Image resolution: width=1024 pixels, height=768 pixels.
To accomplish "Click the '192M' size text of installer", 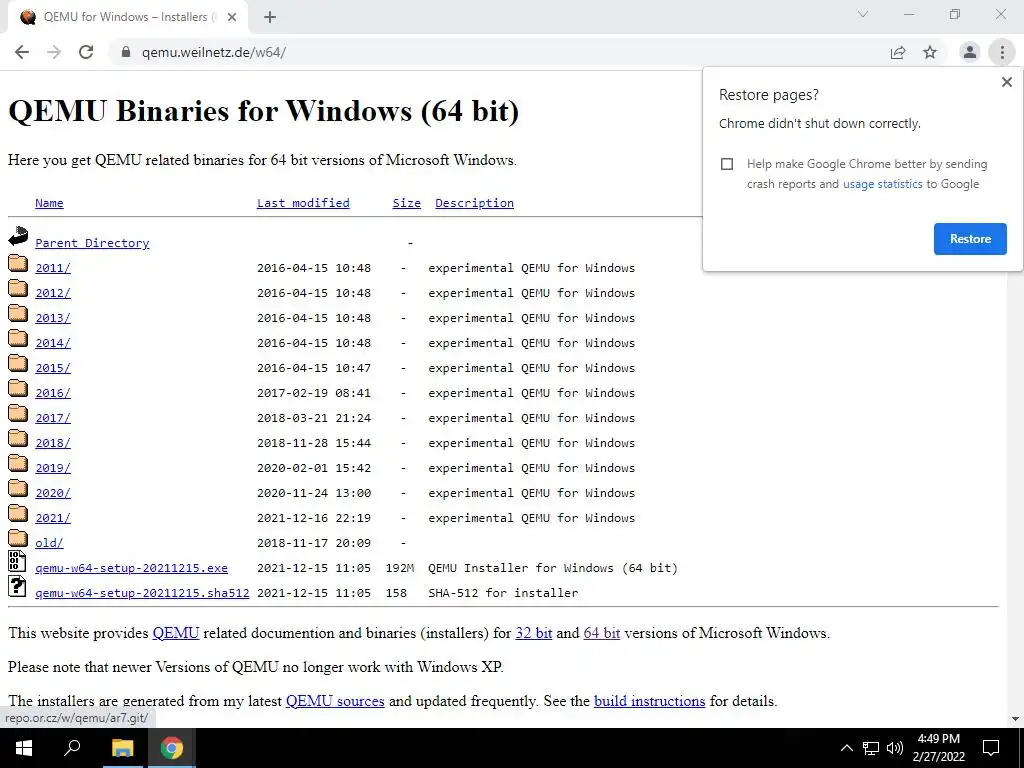I will click(x=400, y=568).
